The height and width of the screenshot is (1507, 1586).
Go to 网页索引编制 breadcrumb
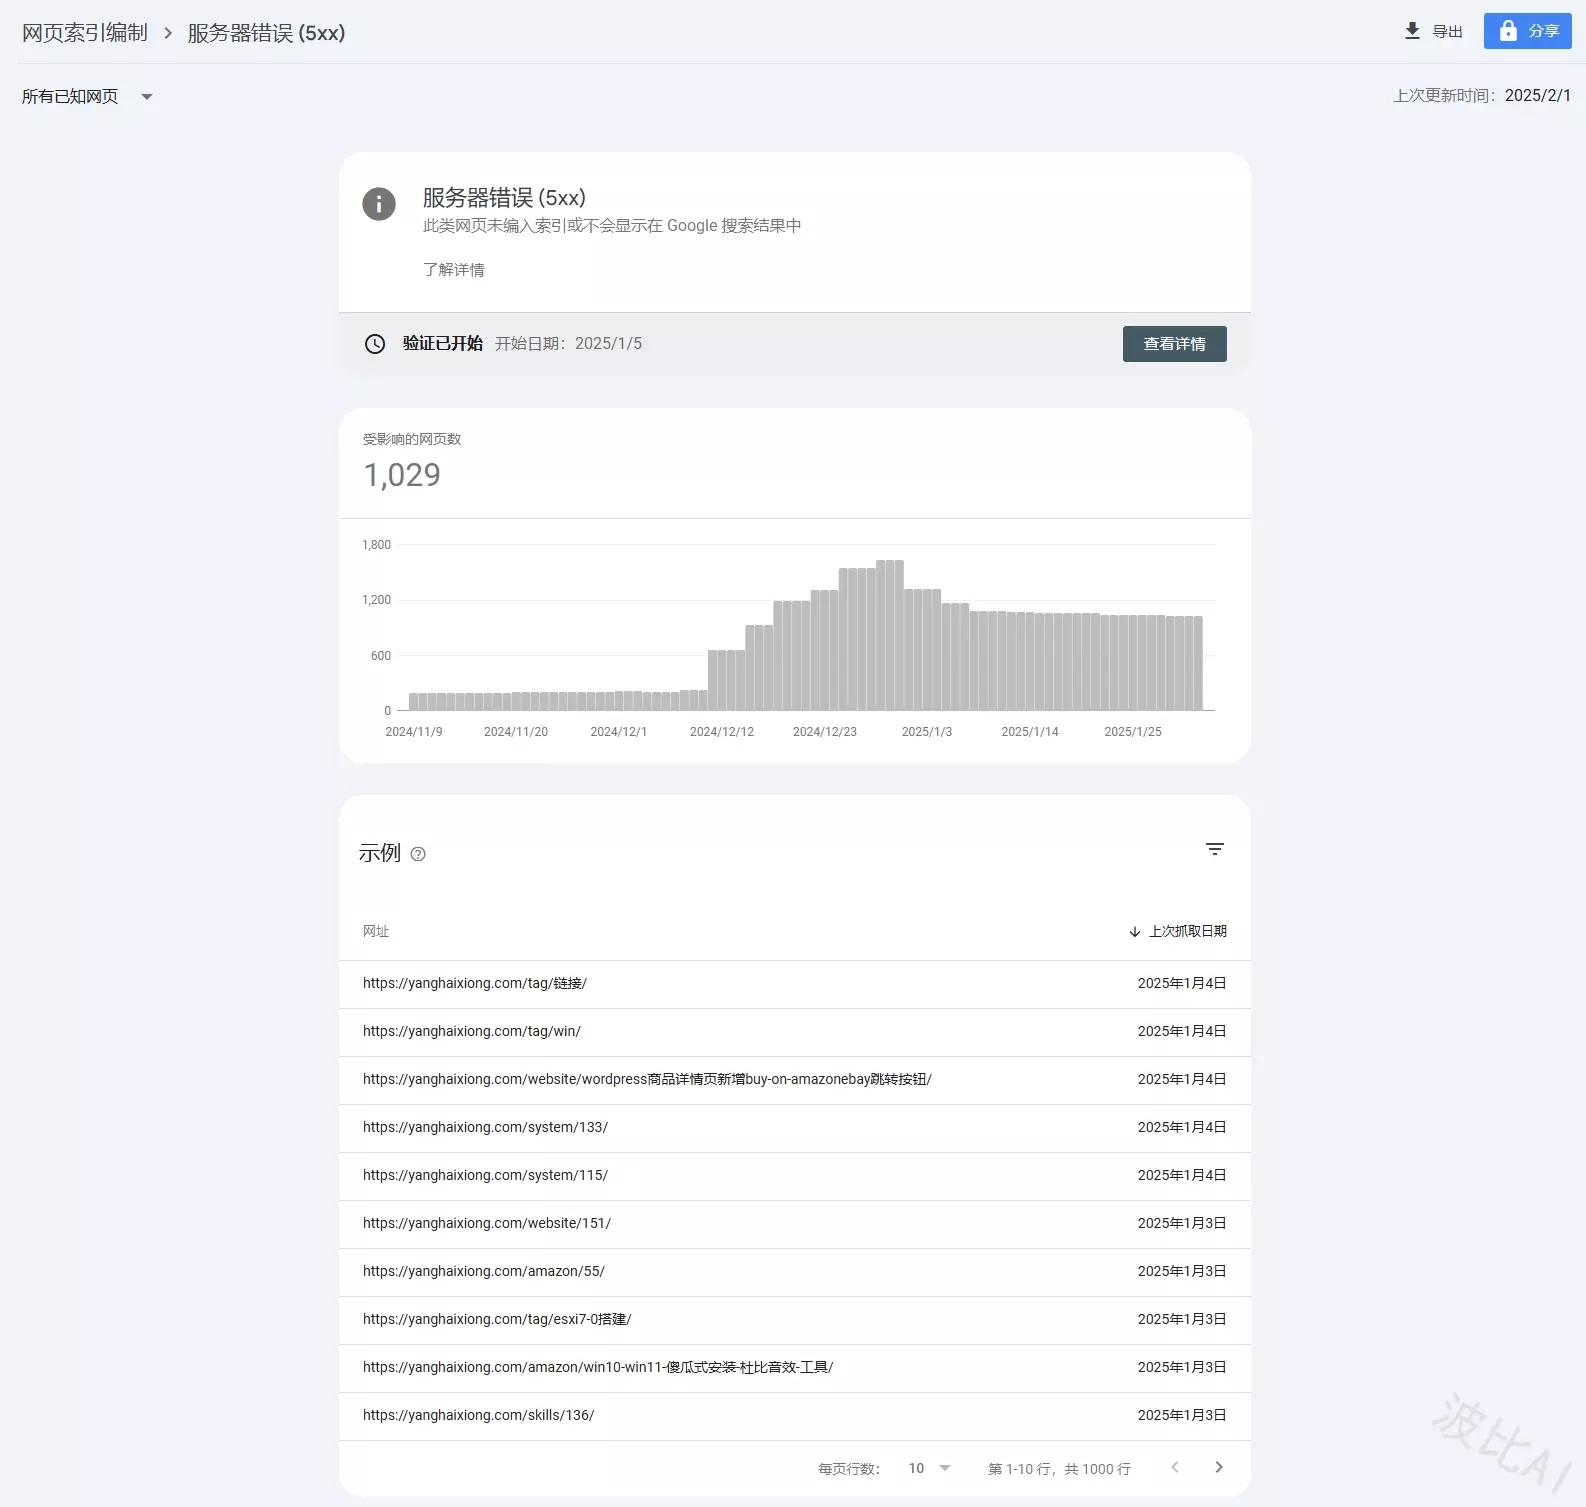coord(85,33)
